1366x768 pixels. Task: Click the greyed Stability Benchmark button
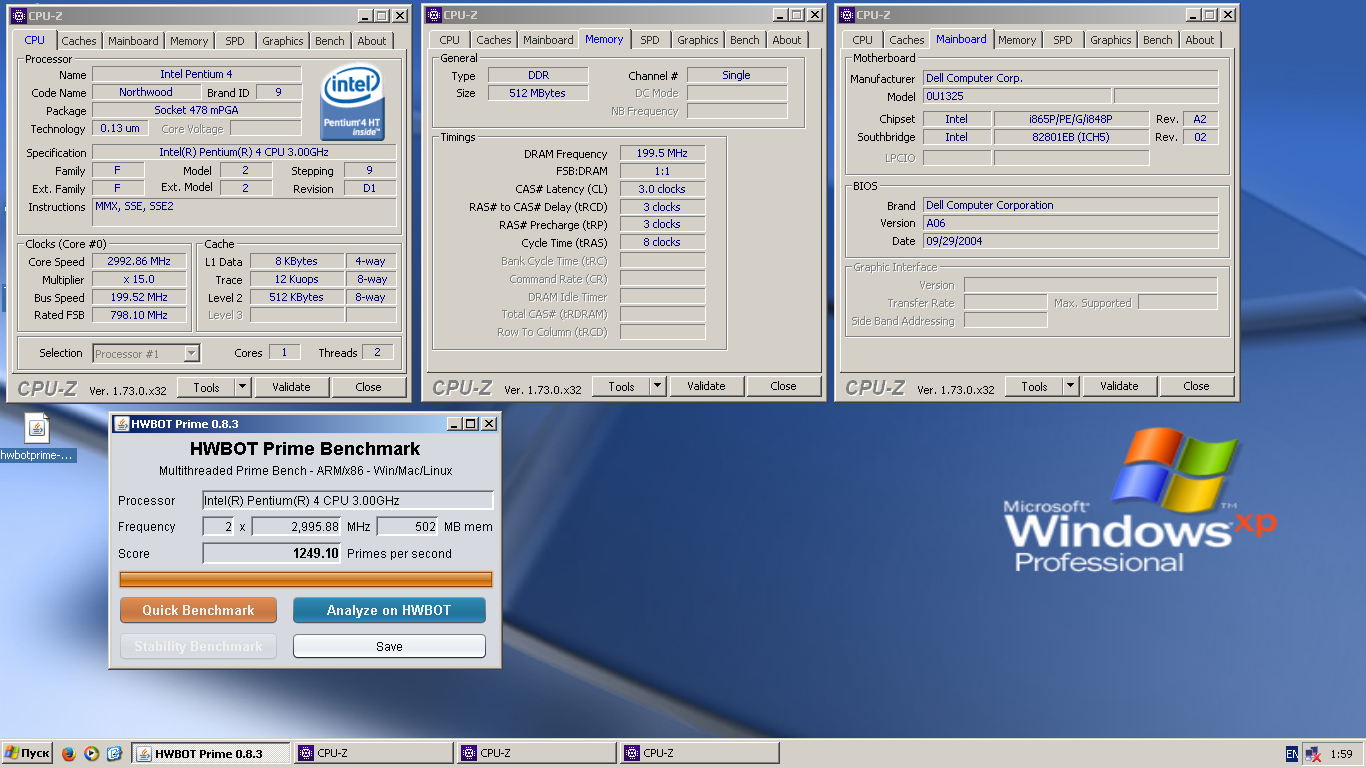tap(198, 646)
